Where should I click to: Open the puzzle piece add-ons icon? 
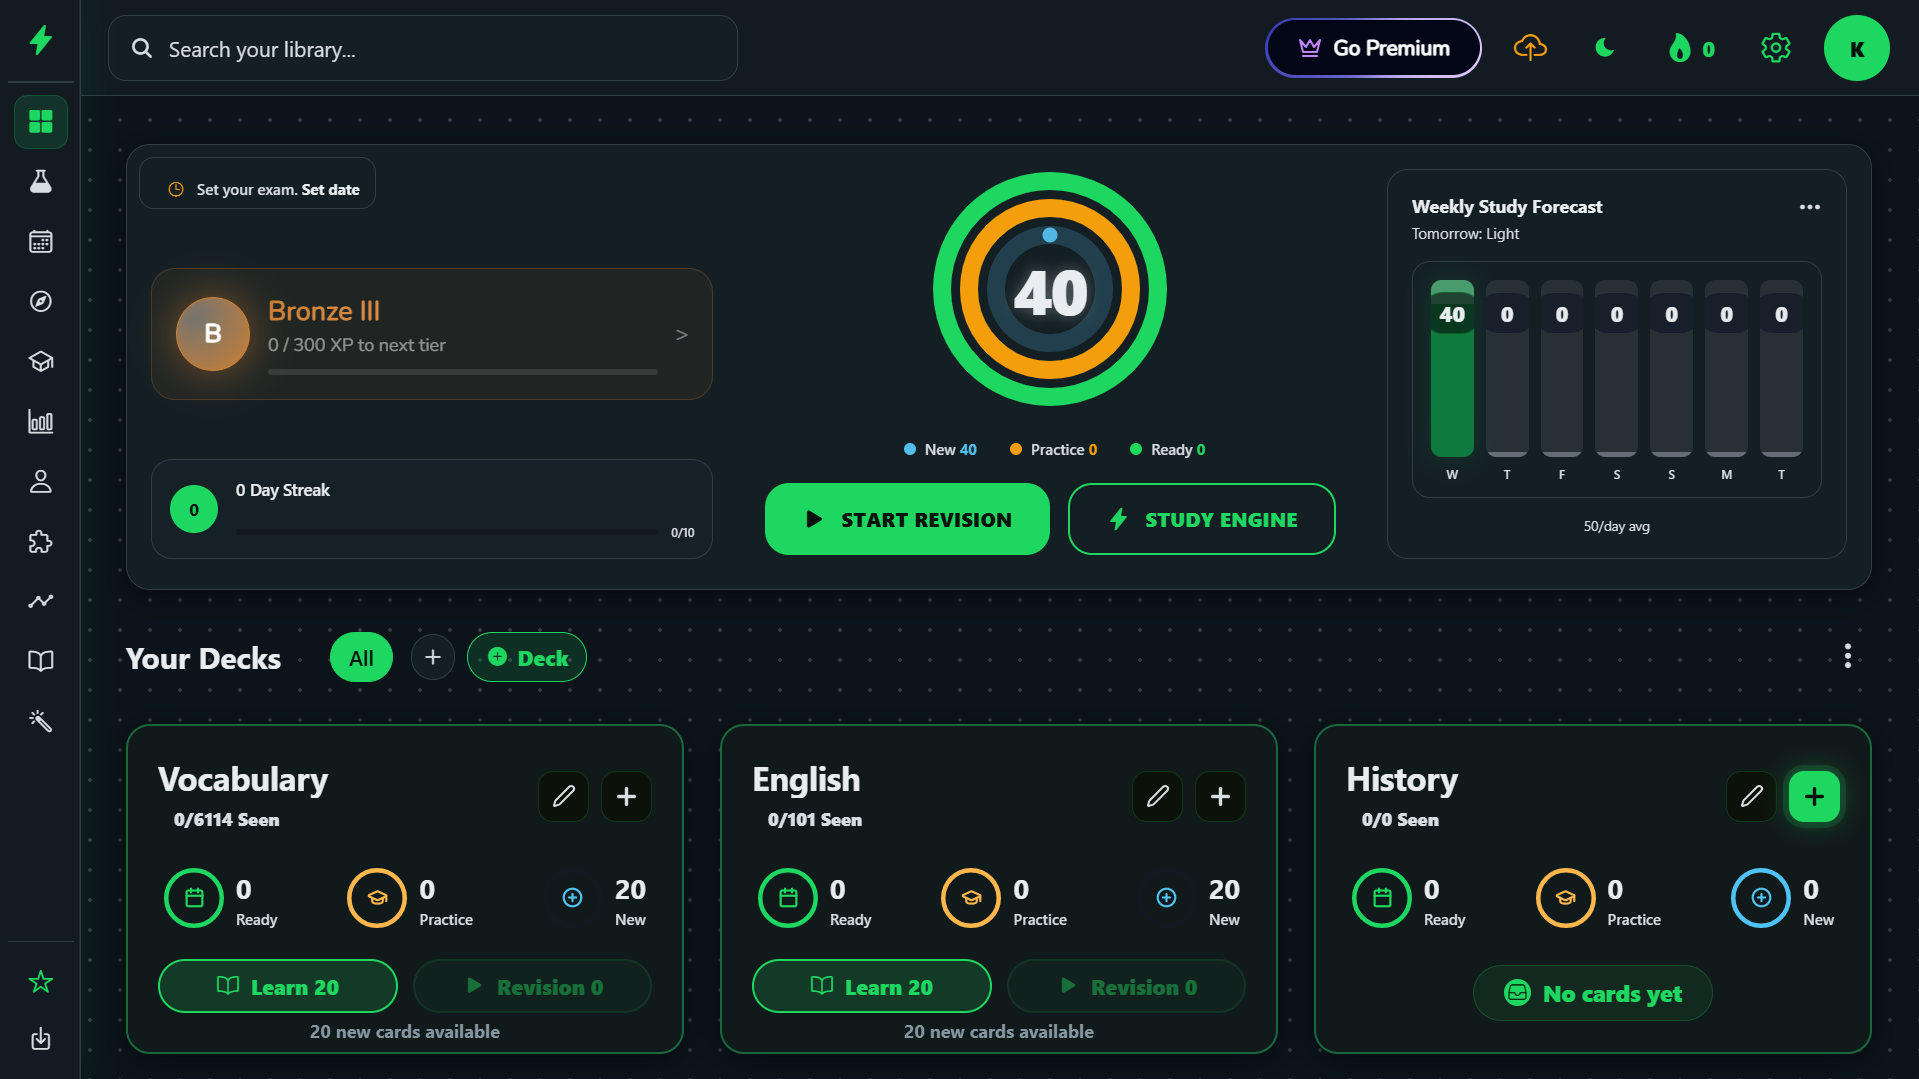point(41,541)
